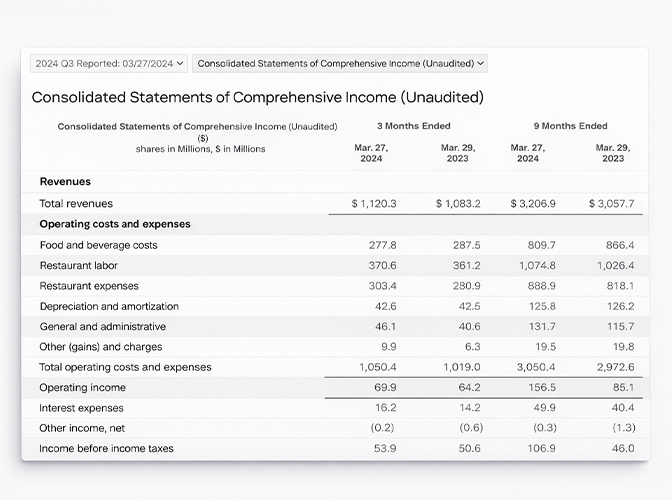
Task: Select the Restaurant labor row label
Action: click(x=81, y=266)
